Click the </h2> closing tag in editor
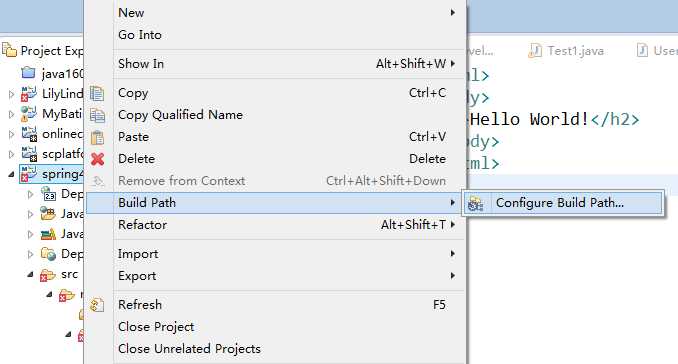This screenshot has height=364, width=678. 615,119
